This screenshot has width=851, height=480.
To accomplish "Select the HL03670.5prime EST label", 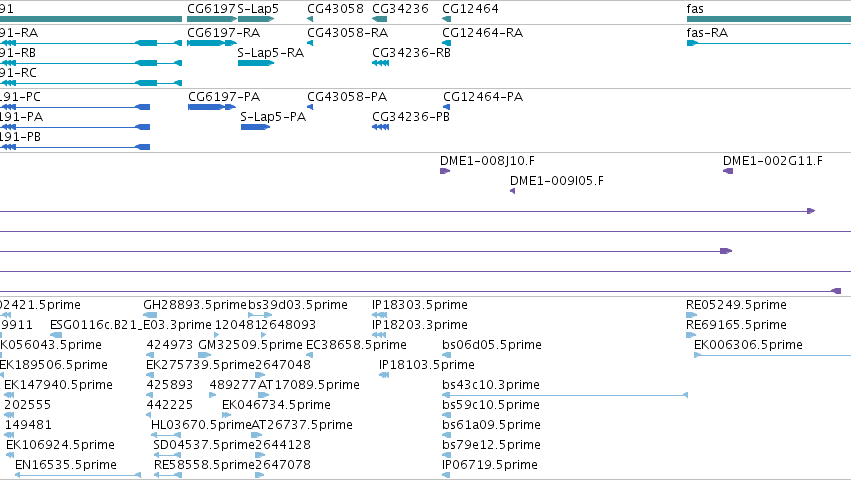I will [201, 425].
